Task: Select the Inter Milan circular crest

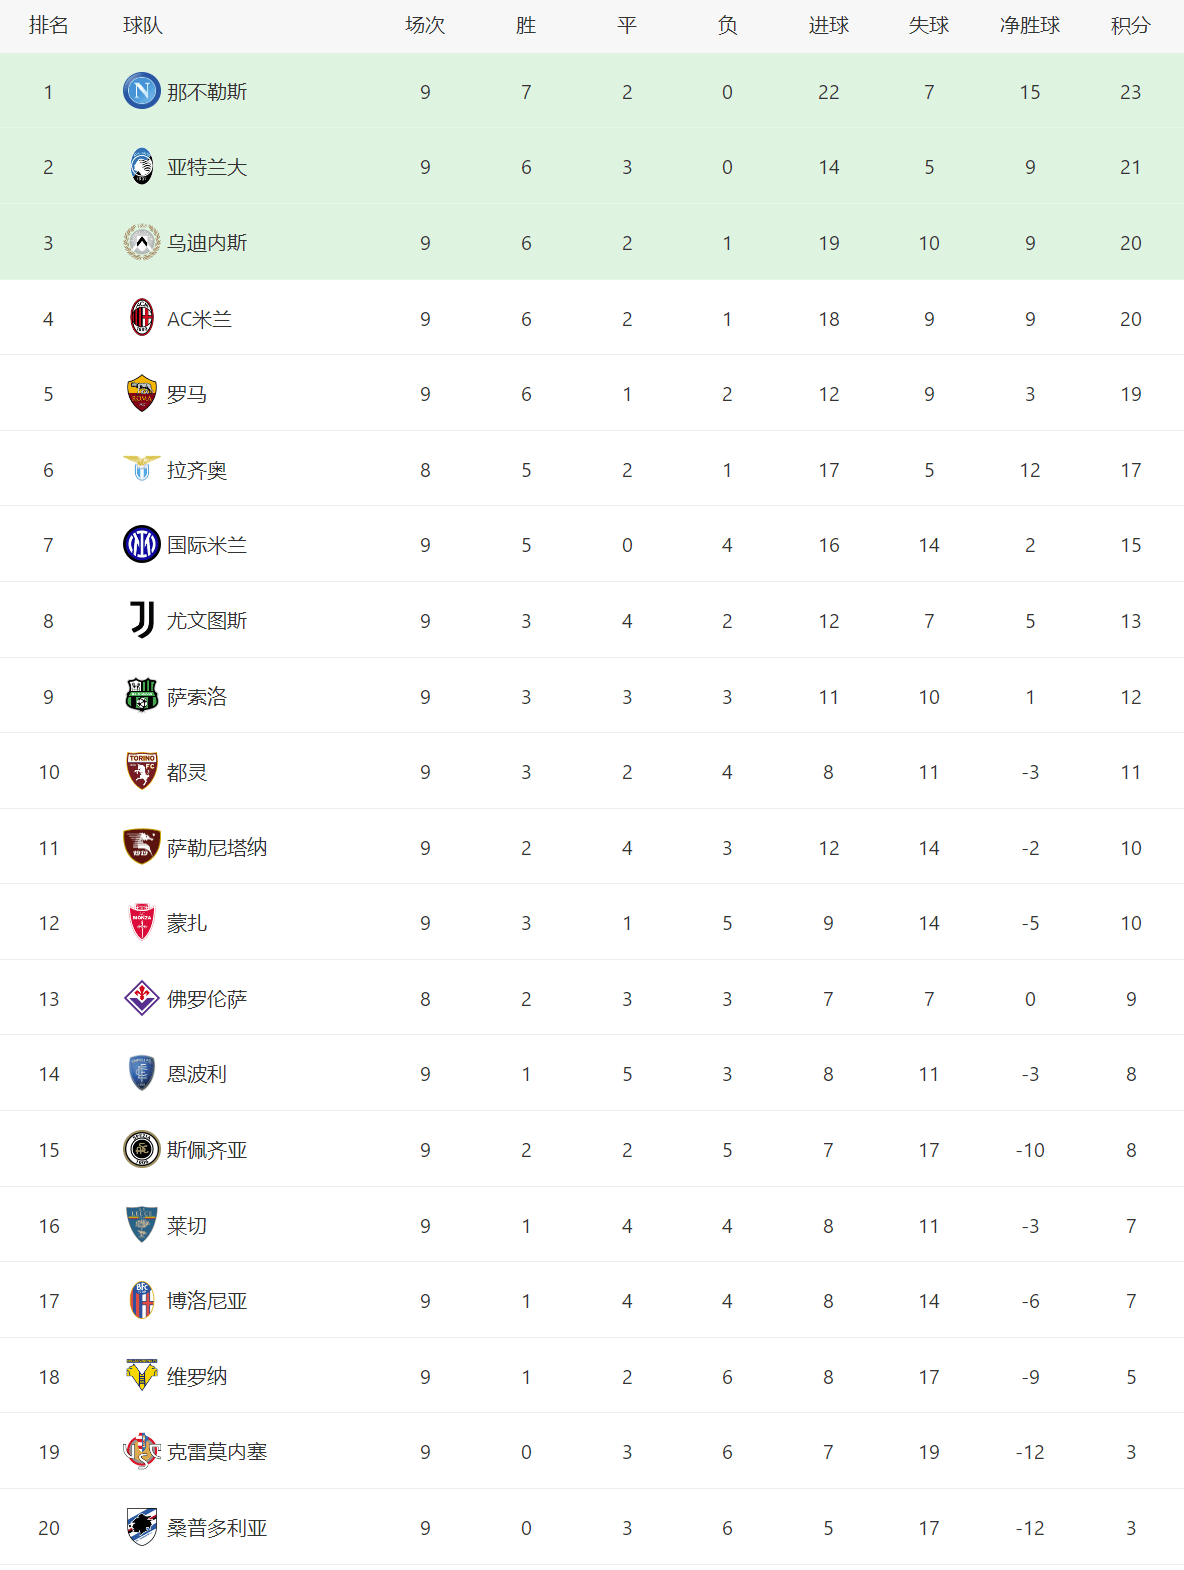Action: pos(142,545)
